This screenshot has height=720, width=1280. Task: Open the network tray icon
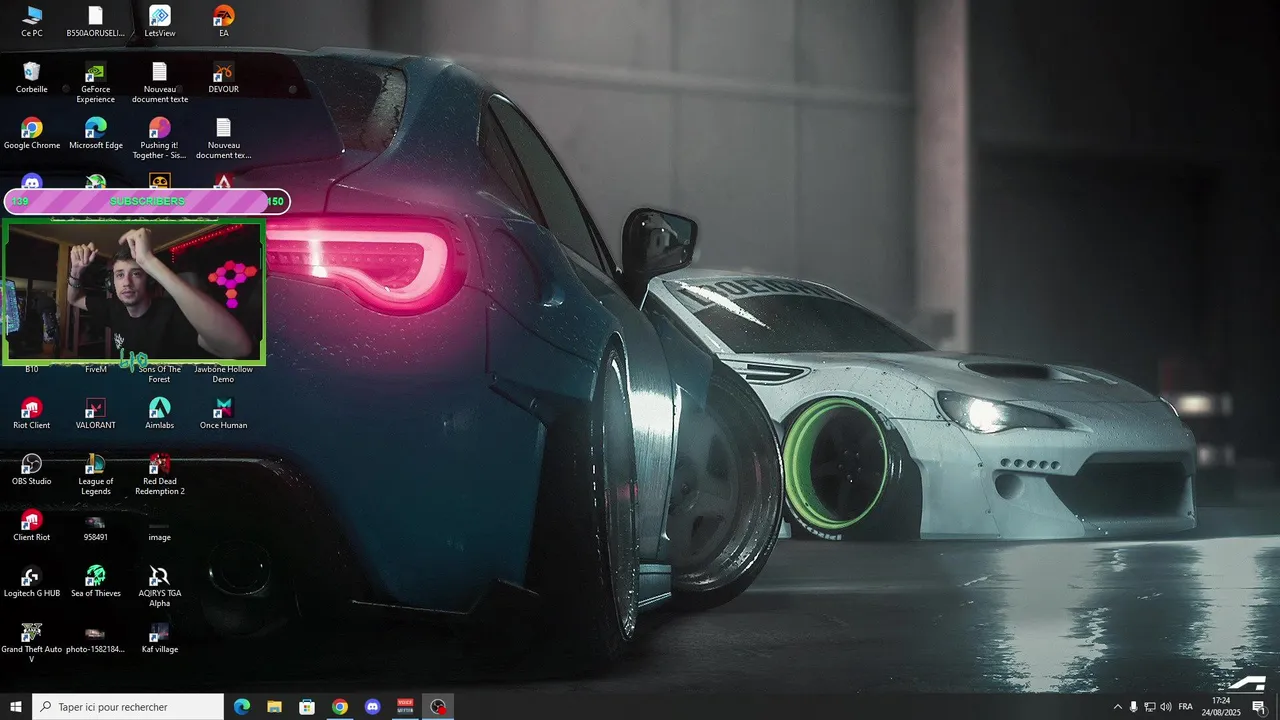(1149, 707)
